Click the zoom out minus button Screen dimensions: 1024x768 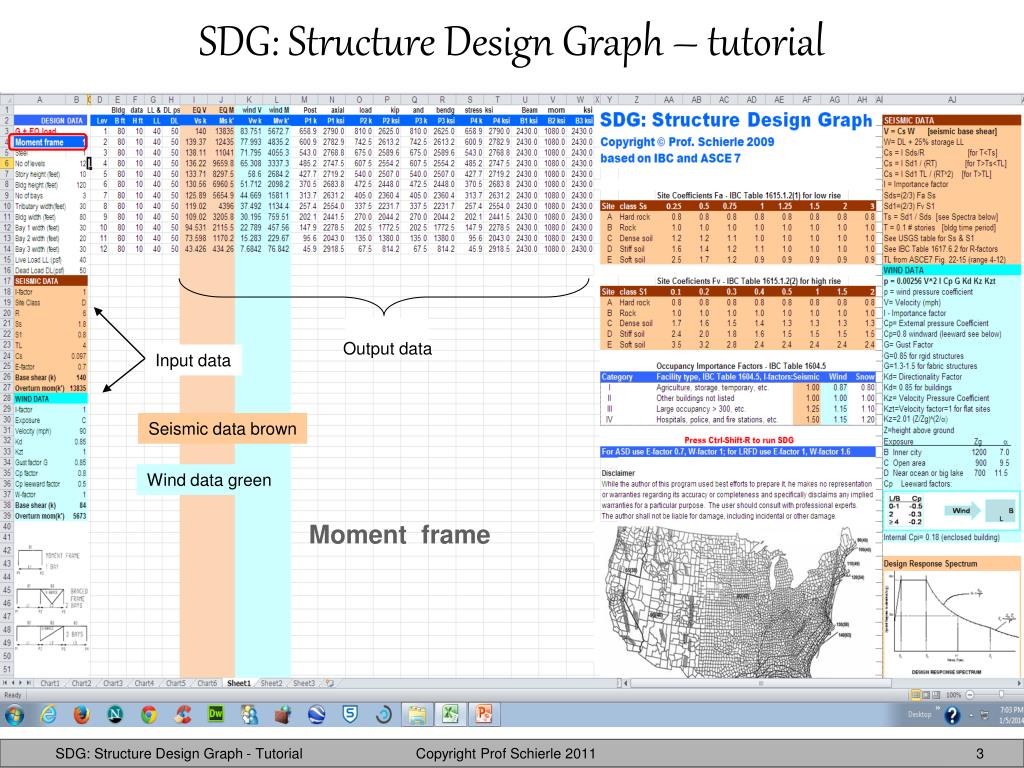(970, 694)
